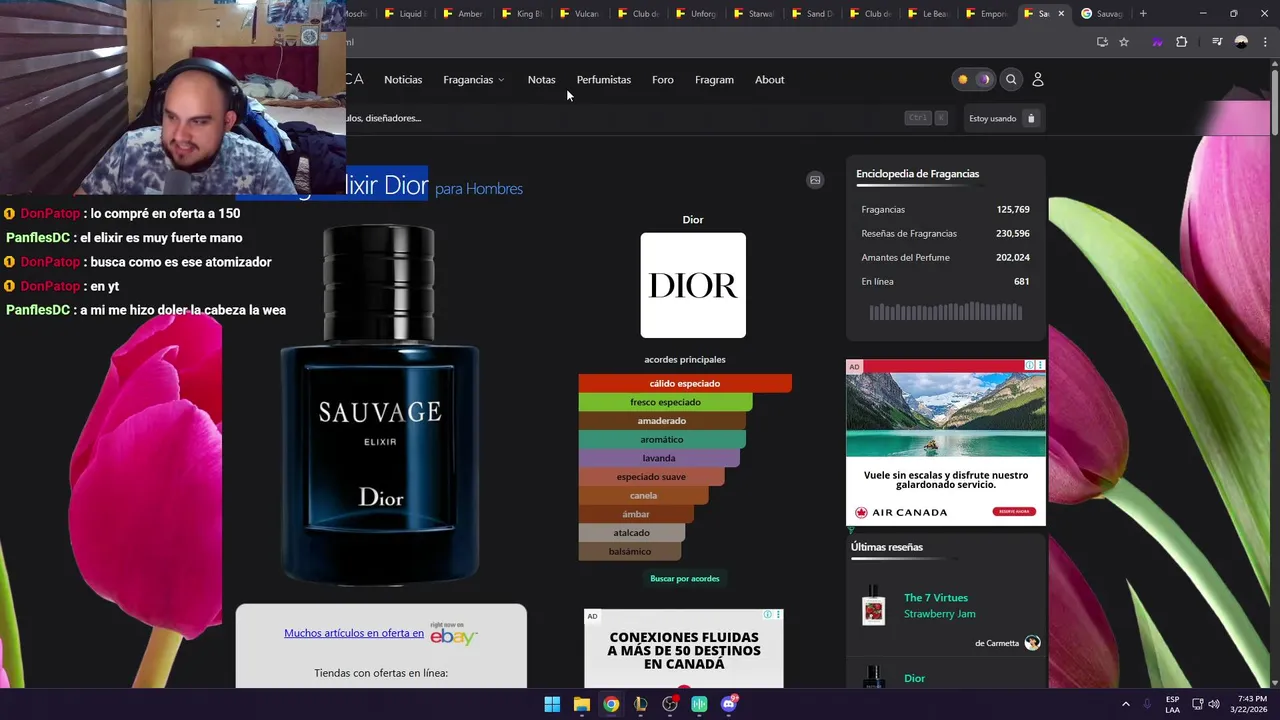
Task: Open the Perfumistas section
Action: pyautogui.click(x=603, y=80)
